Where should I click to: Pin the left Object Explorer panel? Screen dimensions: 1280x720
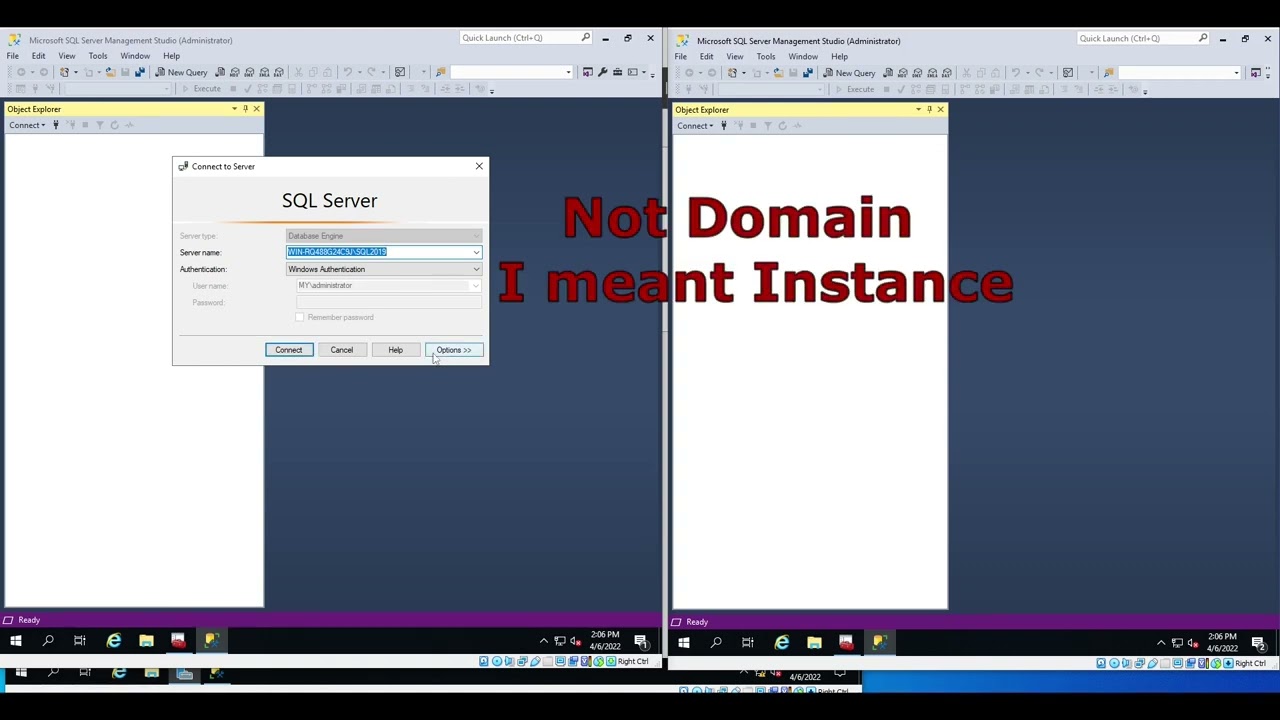(x=245, y=109)
